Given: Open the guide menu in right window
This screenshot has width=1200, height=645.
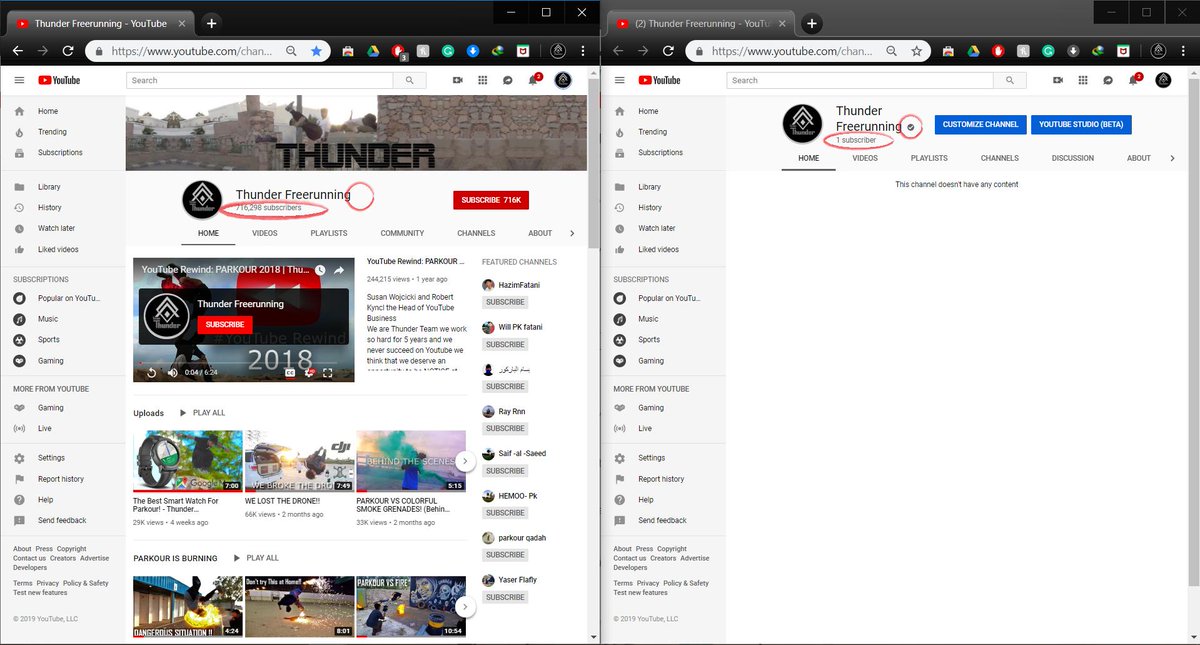Looking at the screenshot, I should pyautogui.click(x=619, y=80).
